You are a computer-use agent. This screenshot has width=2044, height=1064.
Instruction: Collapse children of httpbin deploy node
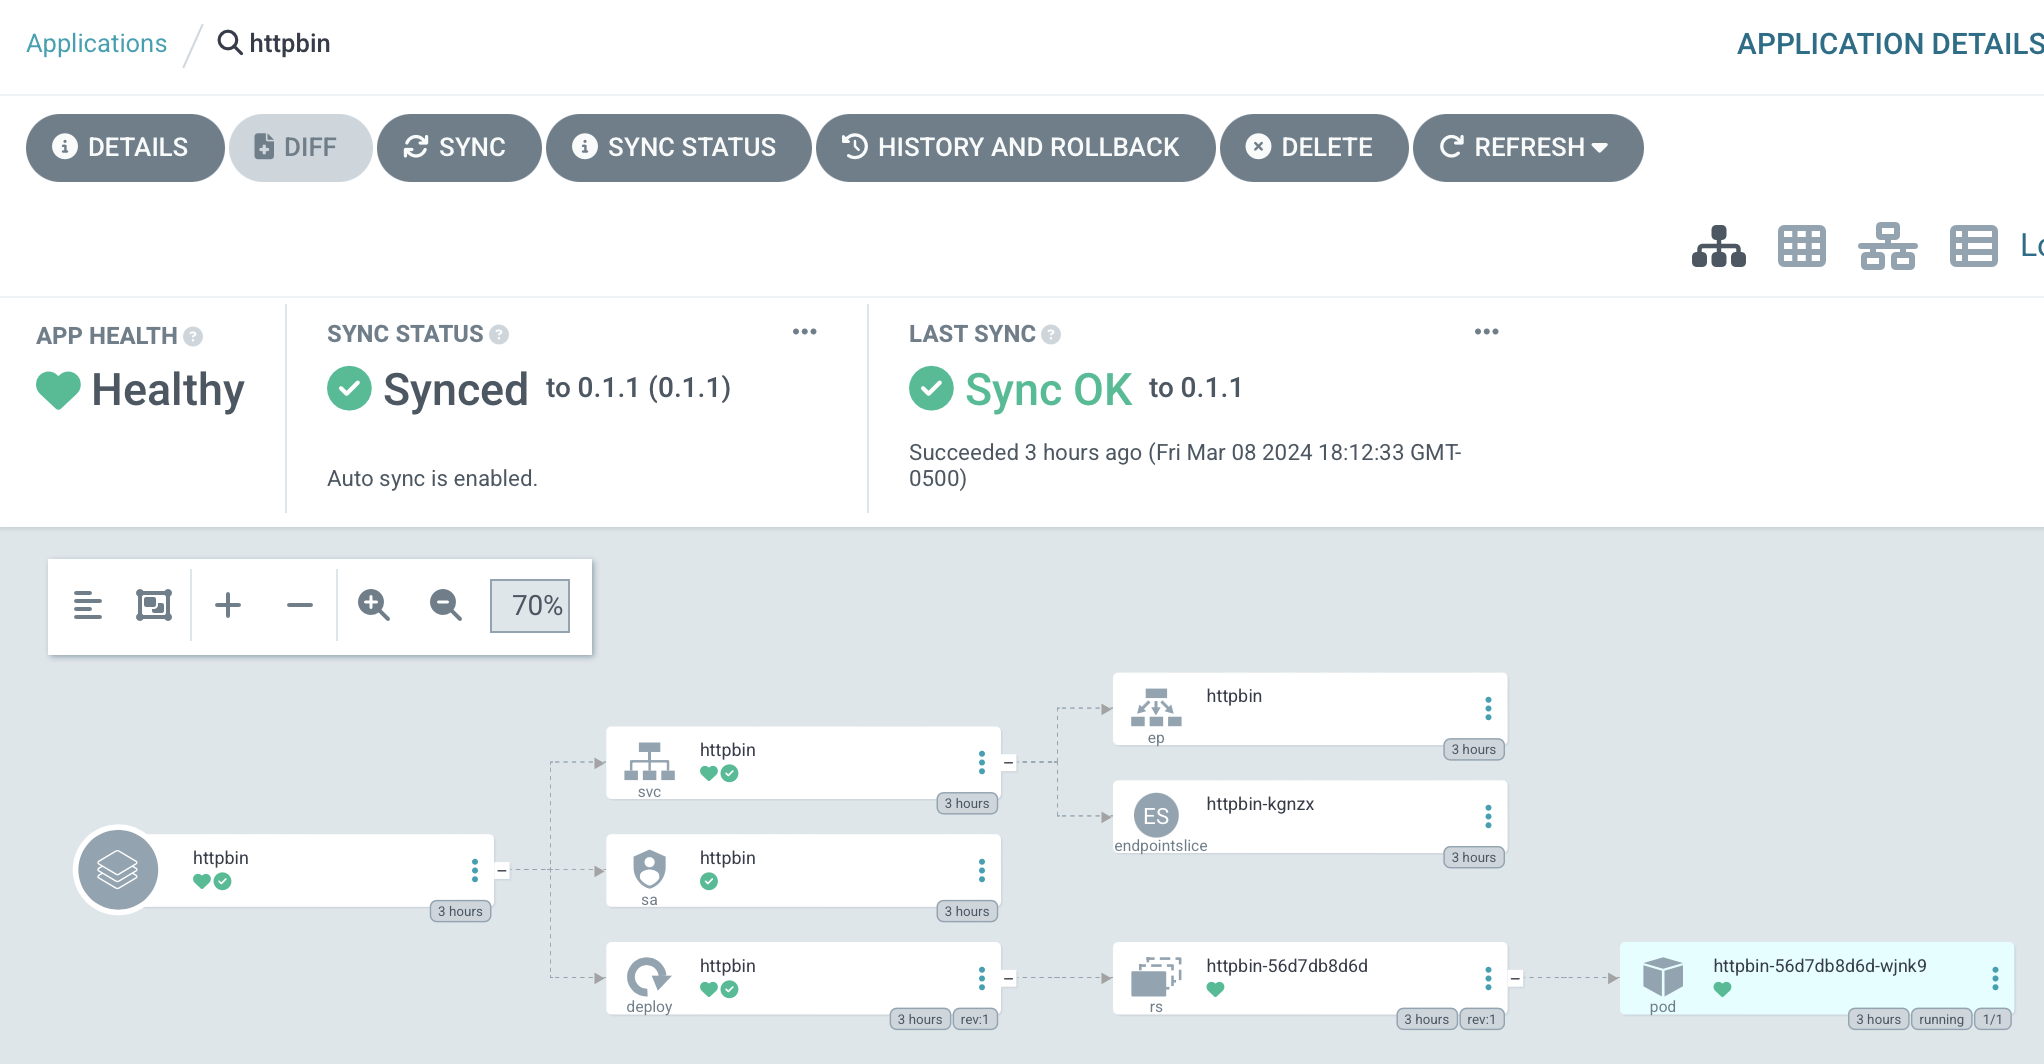pos(1009,979)
